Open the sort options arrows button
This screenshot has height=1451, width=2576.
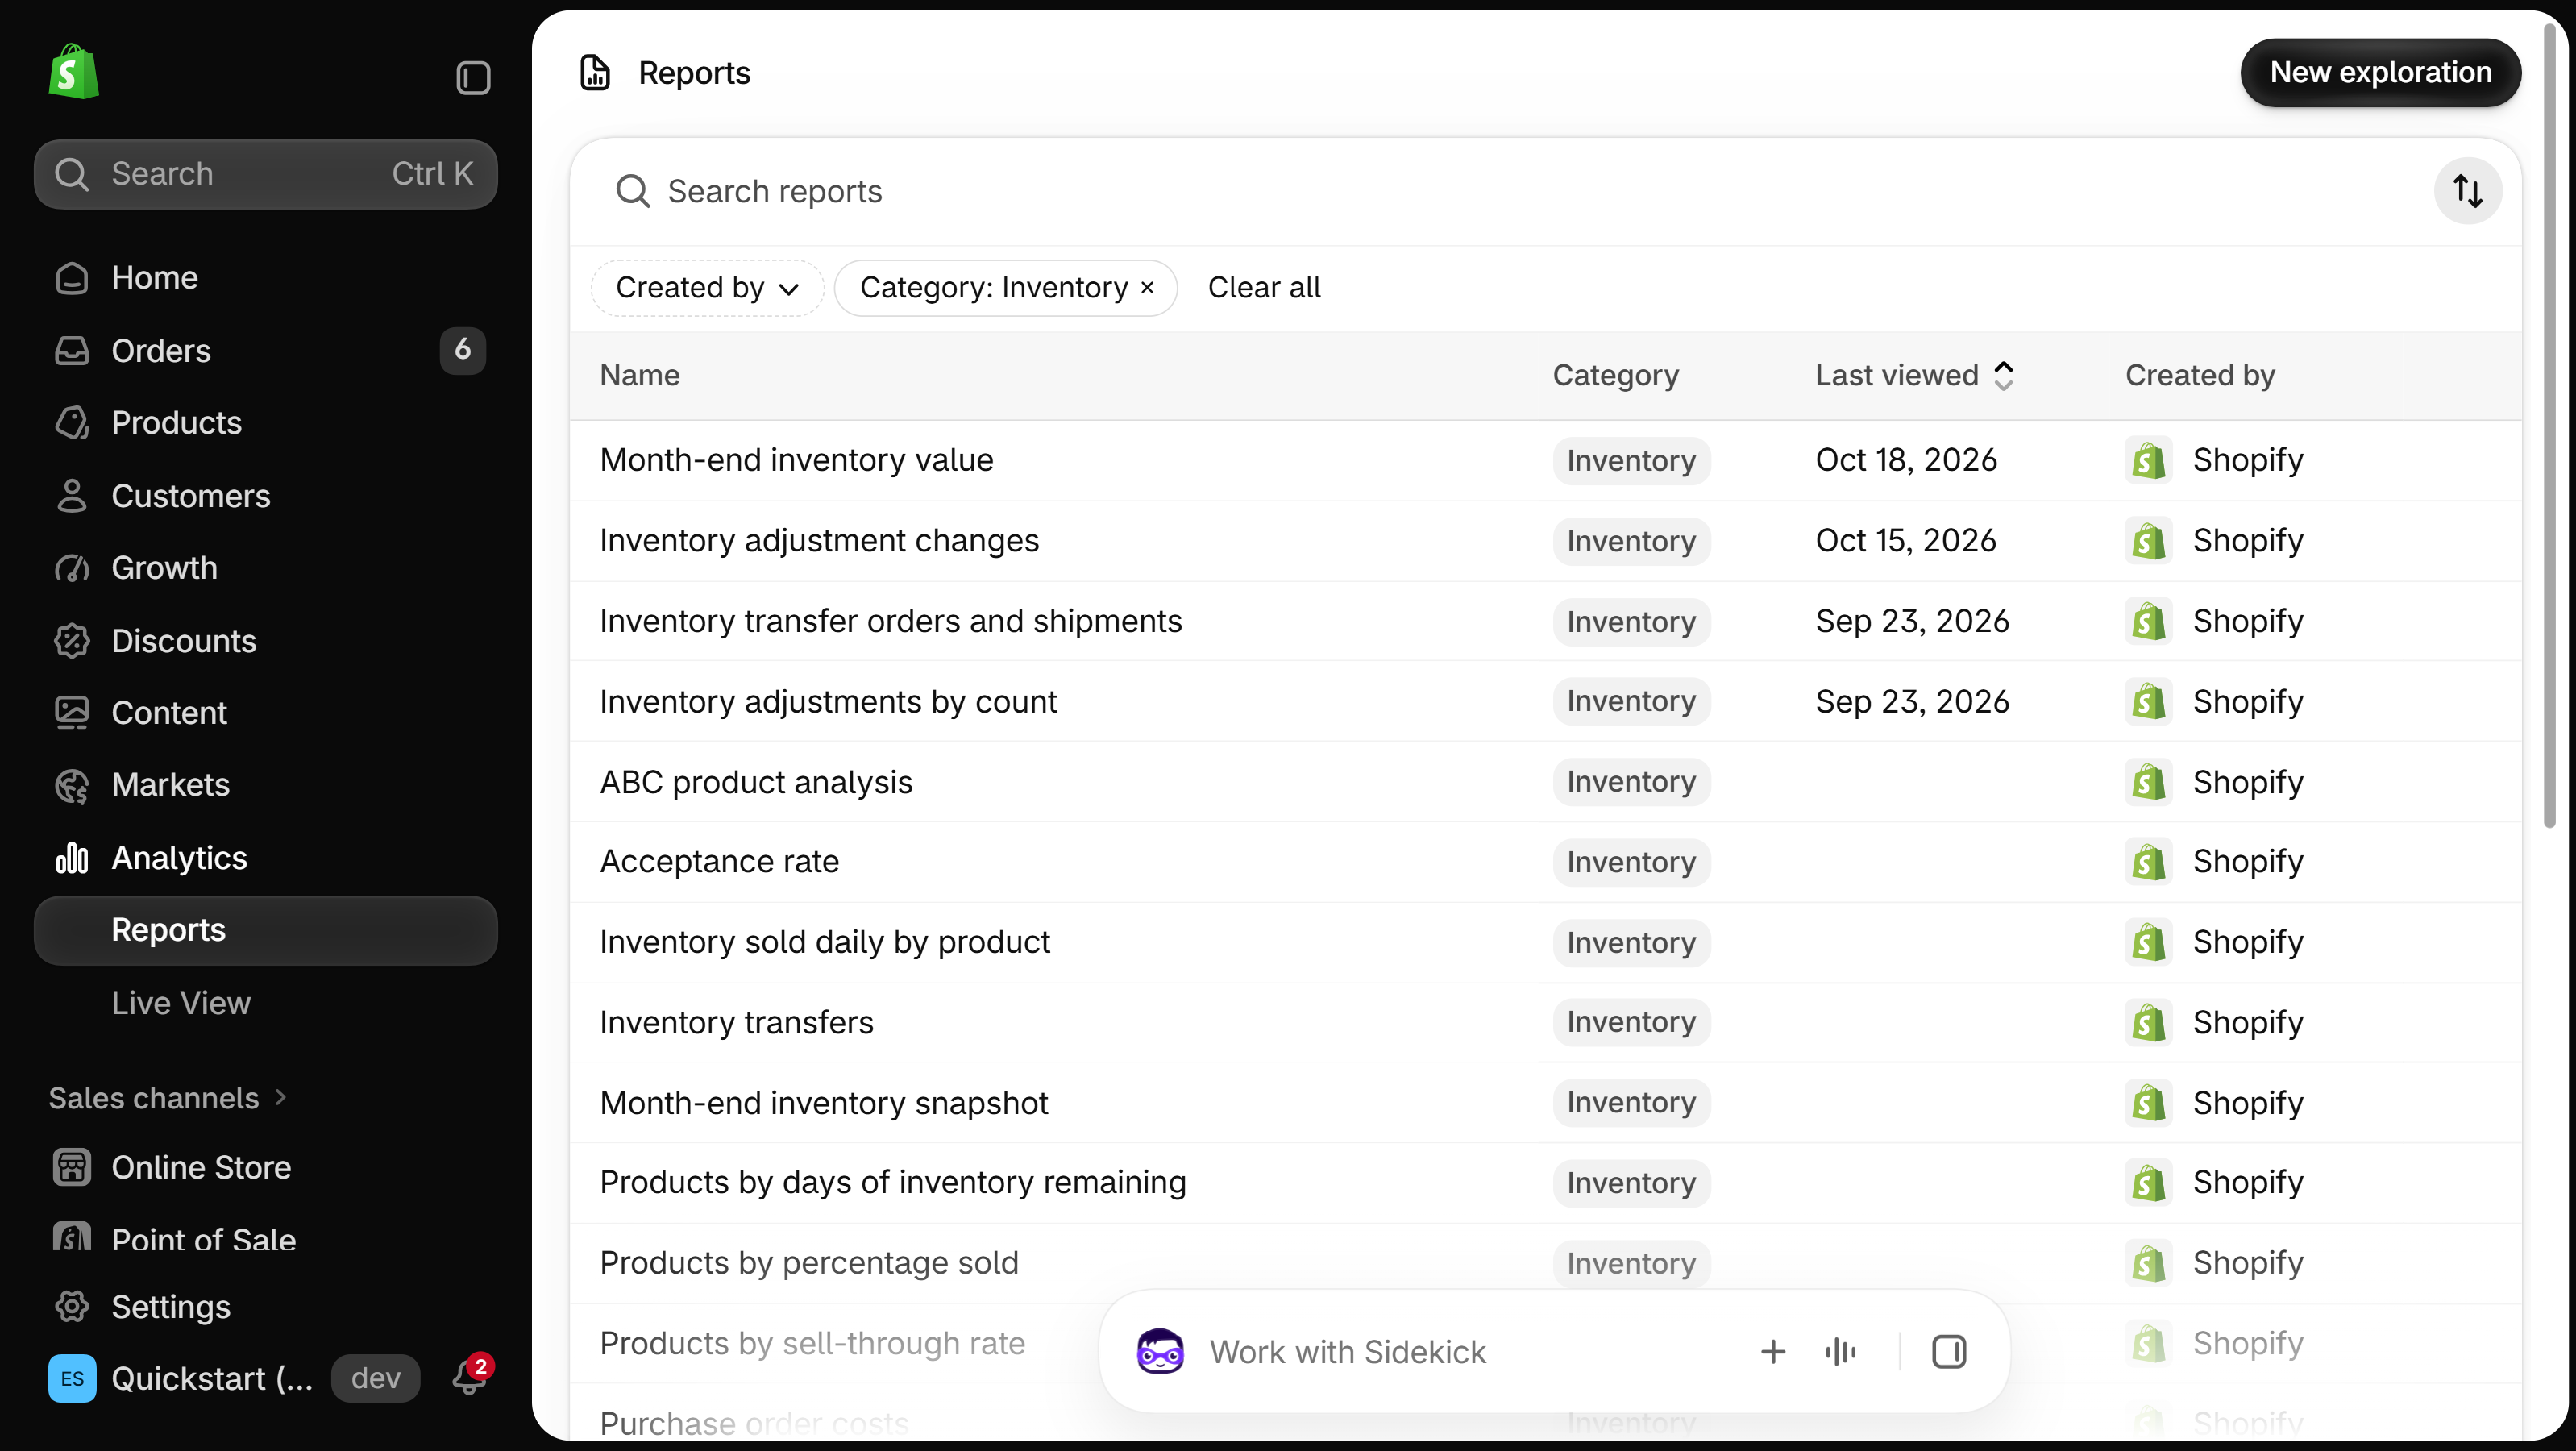click(x=2468, y=191)
